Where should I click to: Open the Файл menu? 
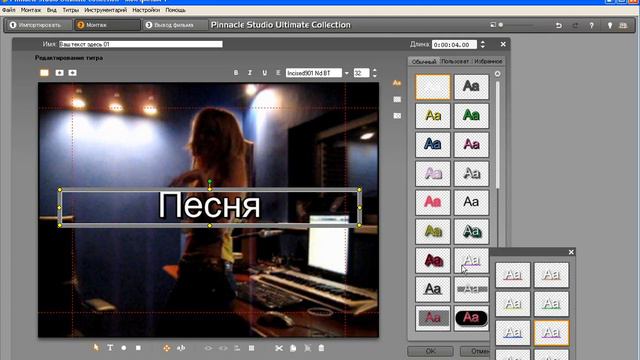[9, 10]
